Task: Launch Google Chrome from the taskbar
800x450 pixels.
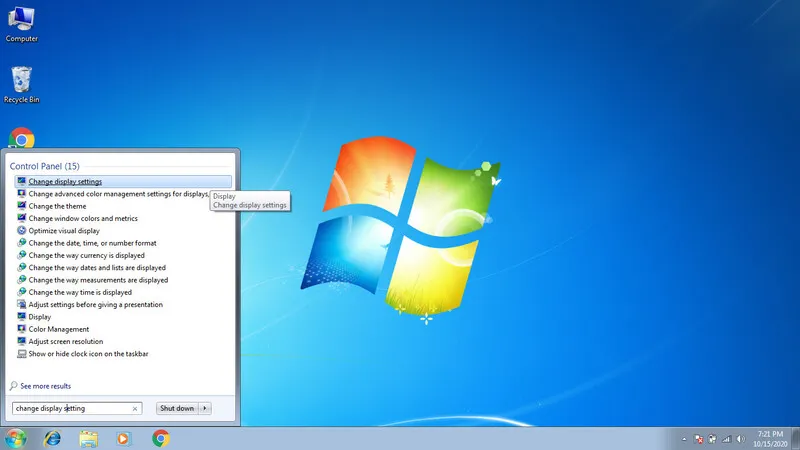Action: (161, 438)
